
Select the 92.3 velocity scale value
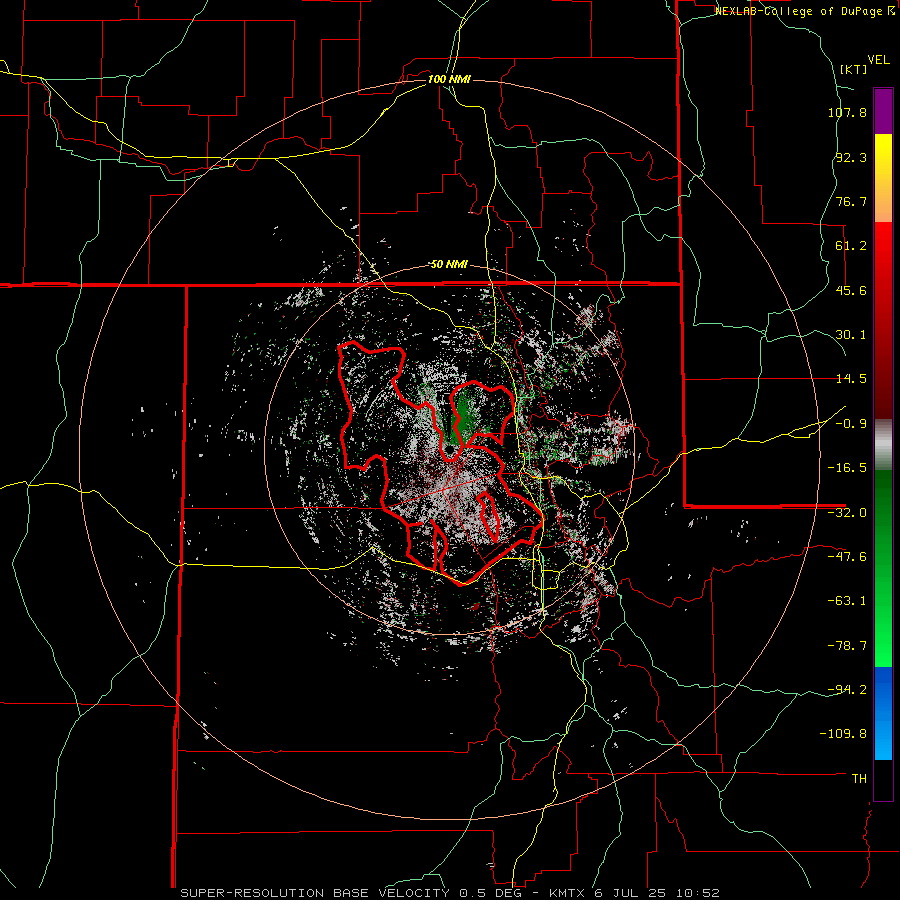851,157
